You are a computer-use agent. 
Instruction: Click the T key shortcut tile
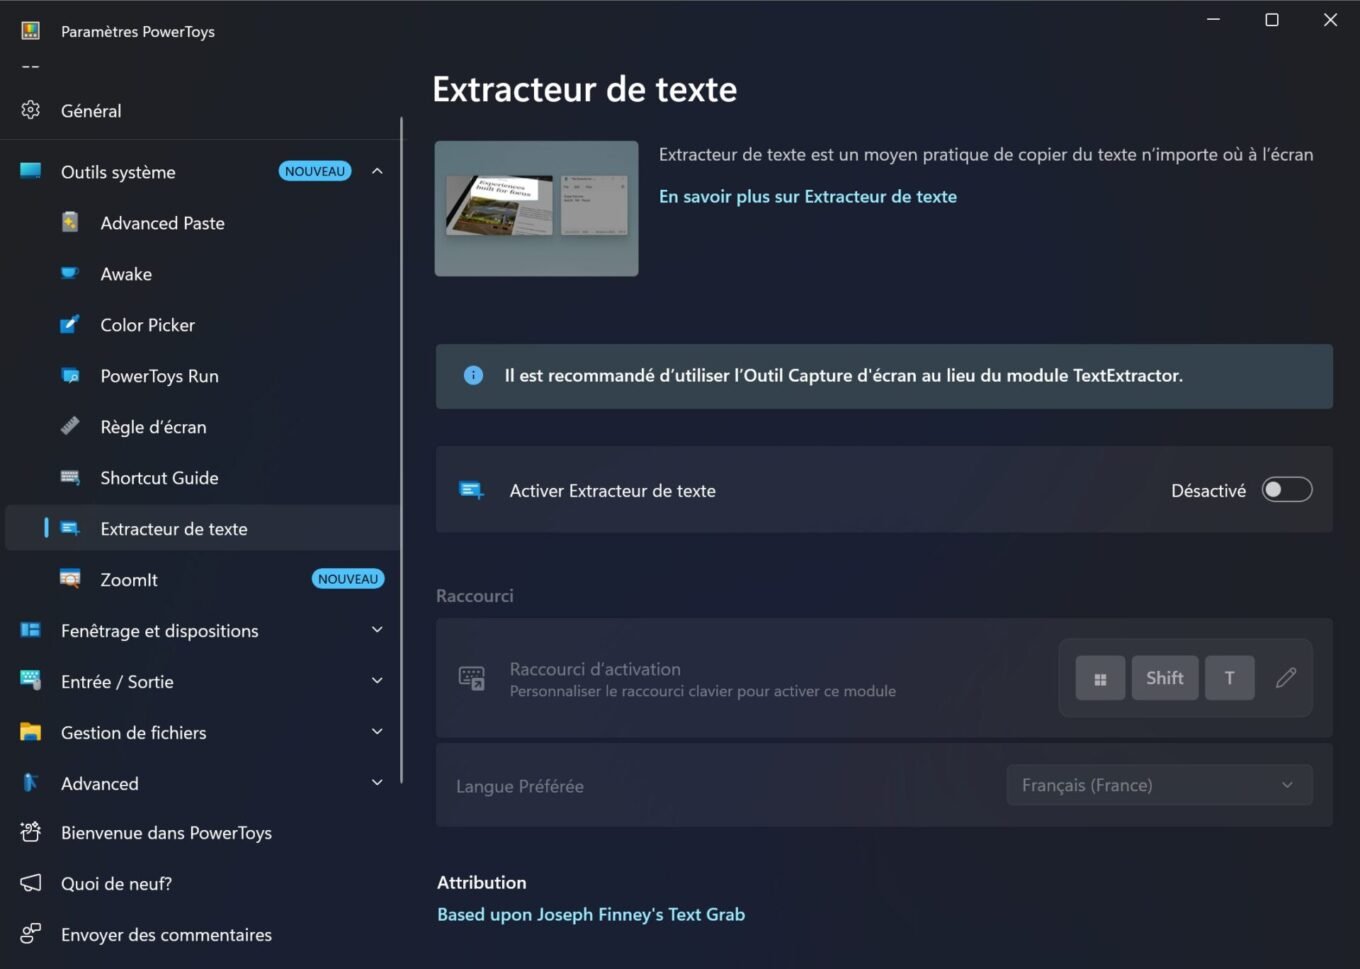click(1230, 678)
